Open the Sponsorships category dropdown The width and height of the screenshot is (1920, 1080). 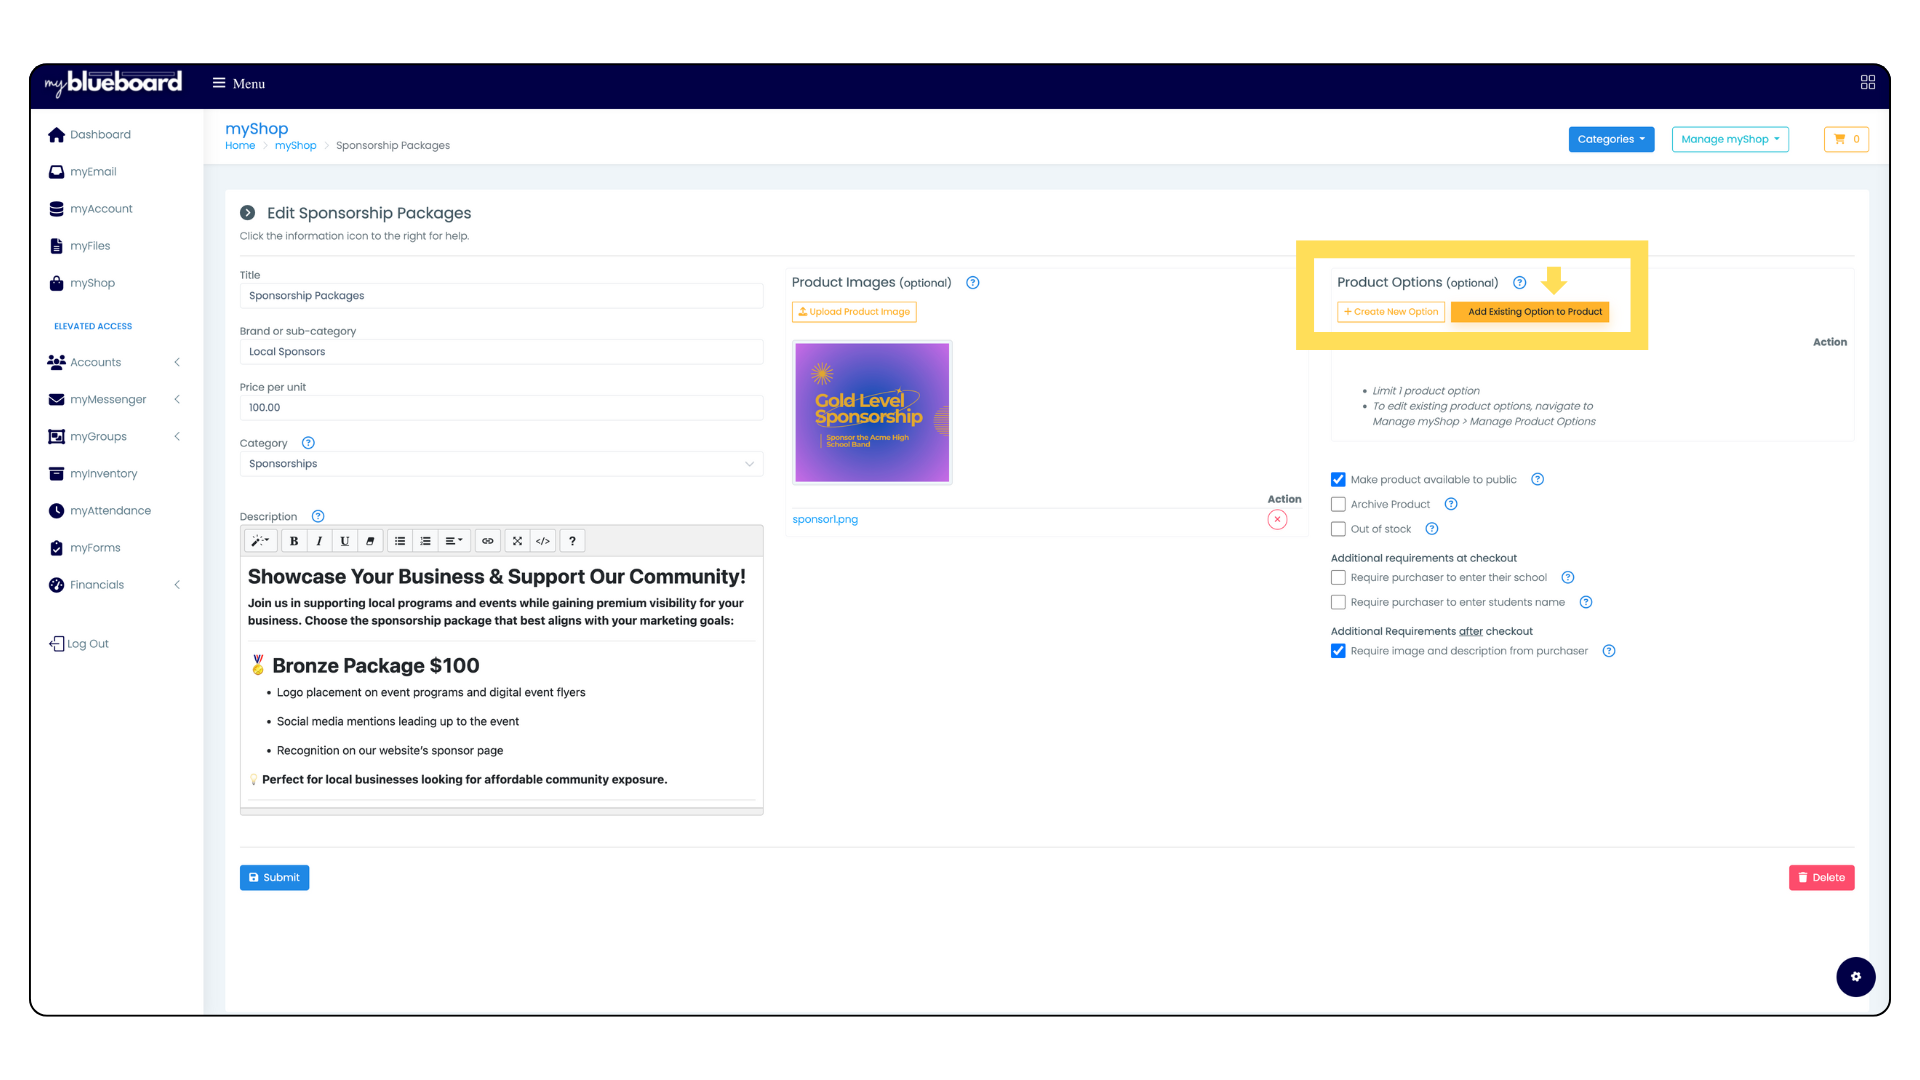(500, 464)
